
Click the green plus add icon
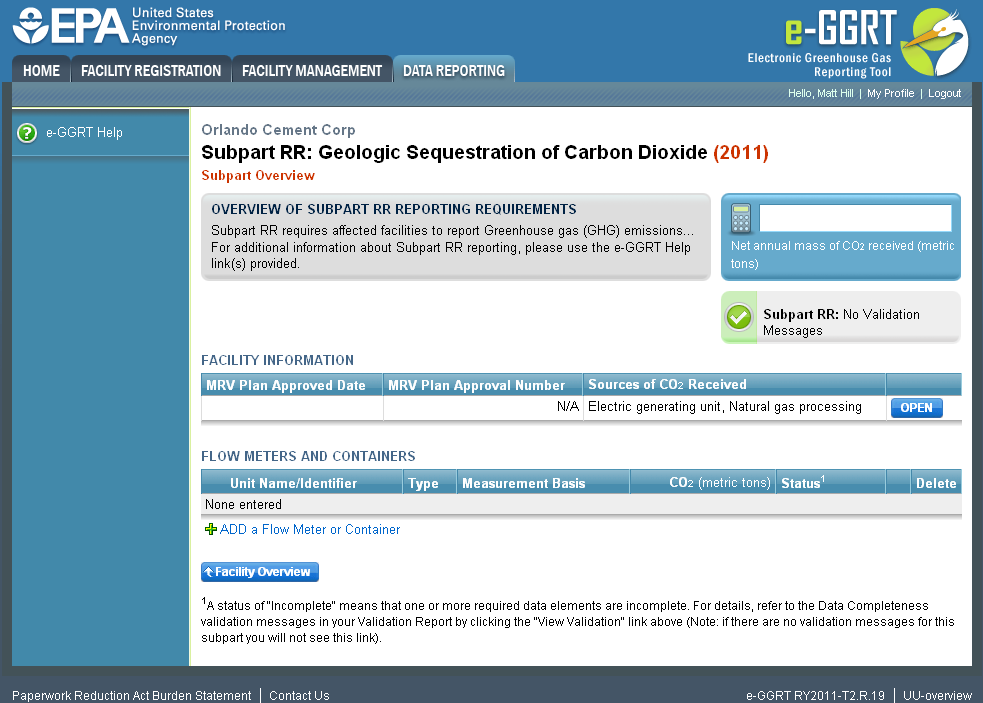(x=211, y=529)
